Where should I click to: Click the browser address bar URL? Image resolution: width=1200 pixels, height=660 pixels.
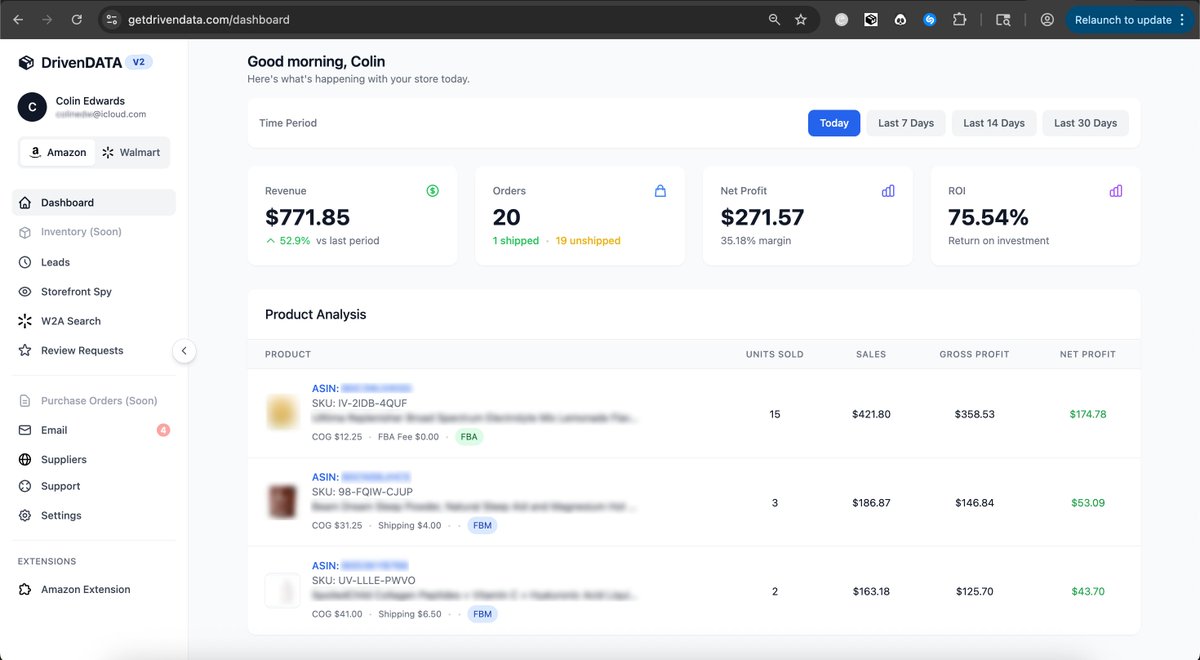[x=209, y=19]
